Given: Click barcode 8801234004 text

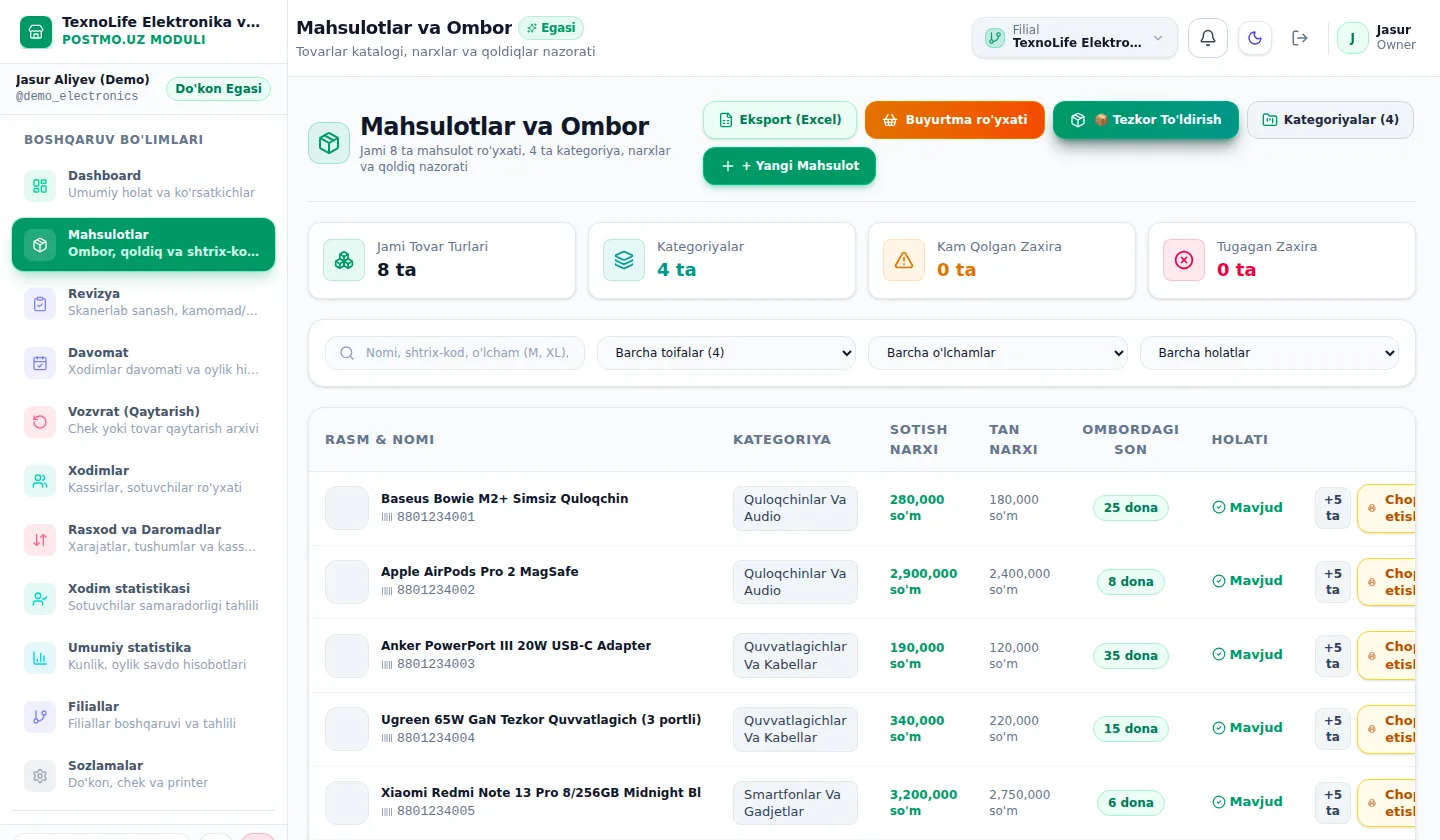Looking at the screenshot, I should (x=436, y=738).
